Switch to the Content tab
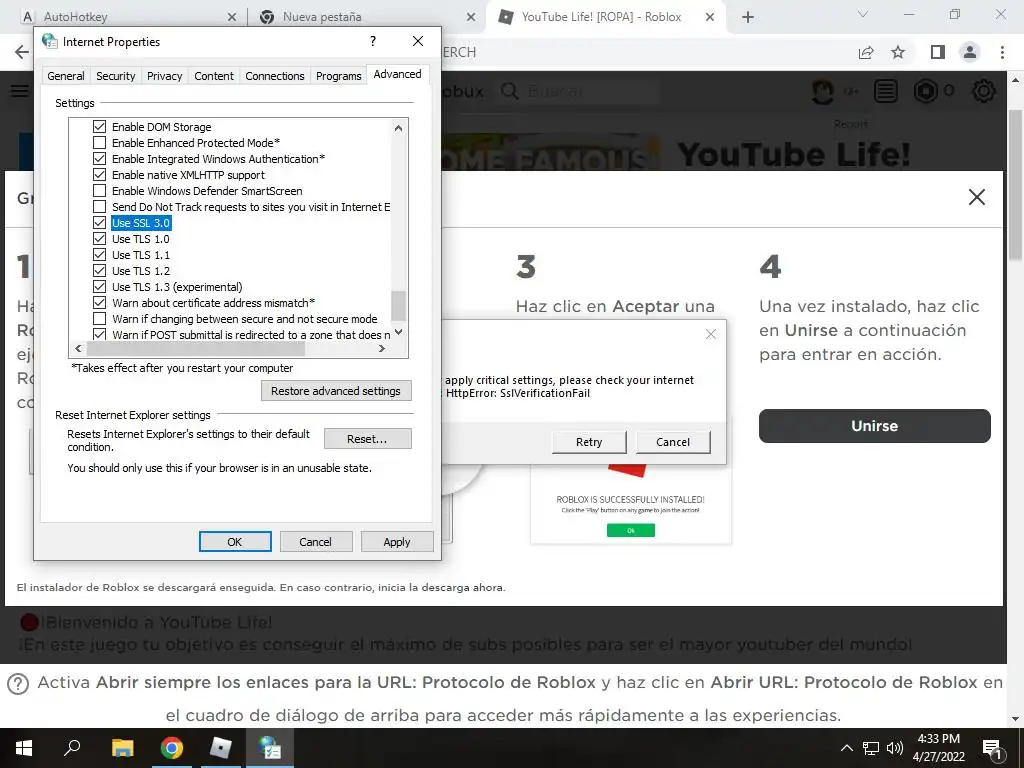The image size is (1024, 768). 214,76
